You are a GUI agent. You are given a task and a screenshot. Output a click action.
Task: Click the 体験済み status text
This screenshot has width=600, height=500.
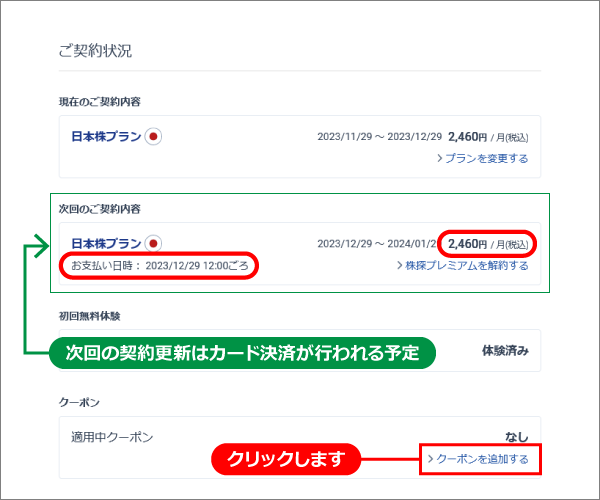coord(505,350)
